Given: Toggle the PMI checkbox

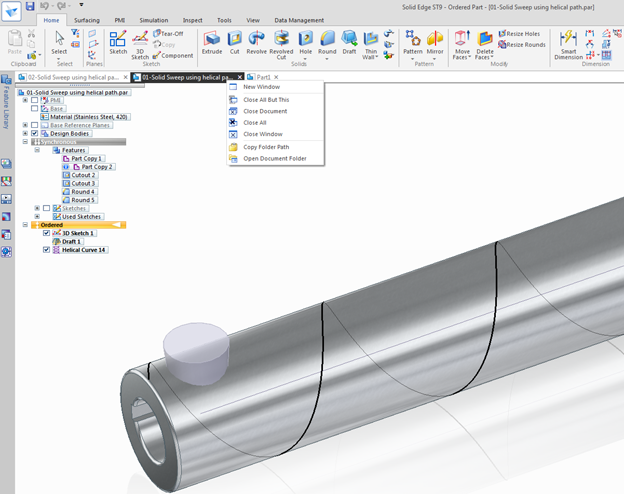Looking at the screenshot, I should point(35,100).
